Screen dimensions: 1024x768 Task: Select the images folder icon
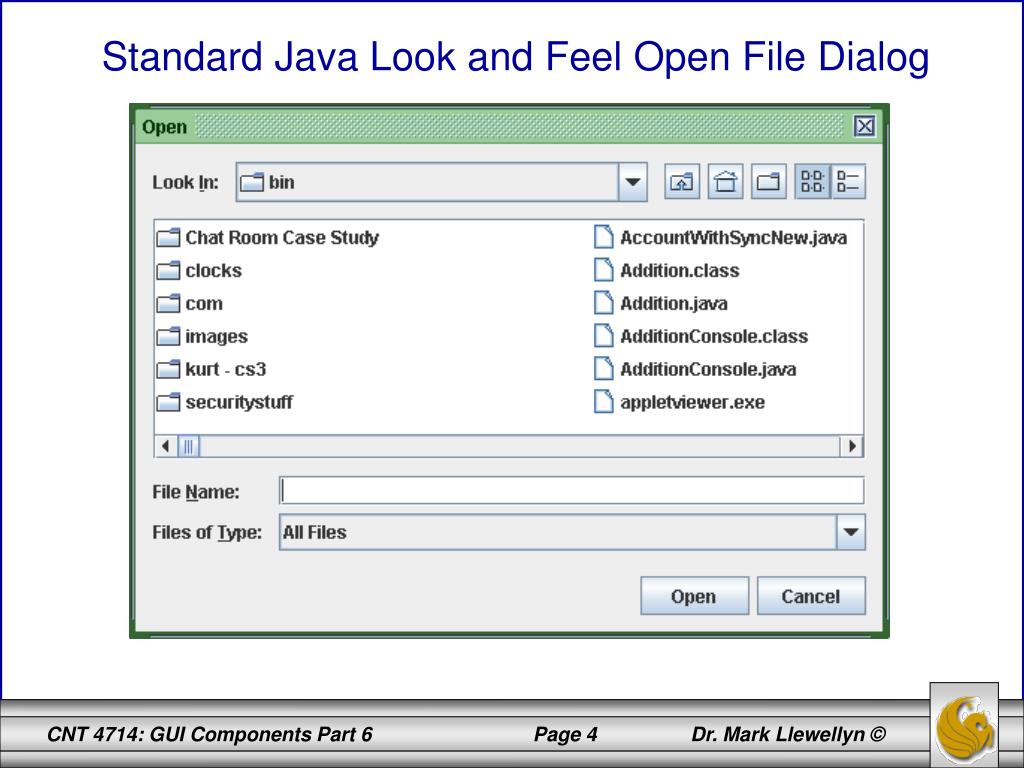(168, 336)
